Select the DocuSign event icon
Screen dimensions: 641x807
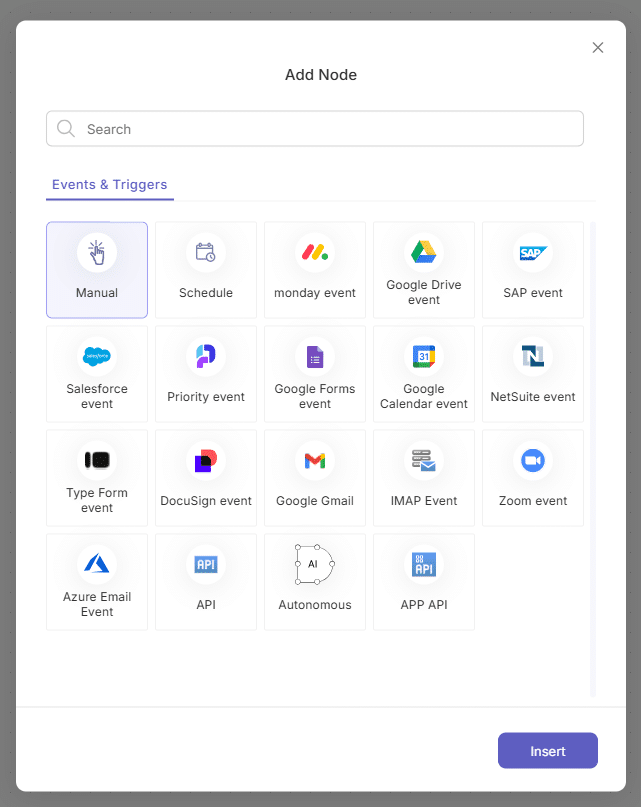[x=205, y=461]
